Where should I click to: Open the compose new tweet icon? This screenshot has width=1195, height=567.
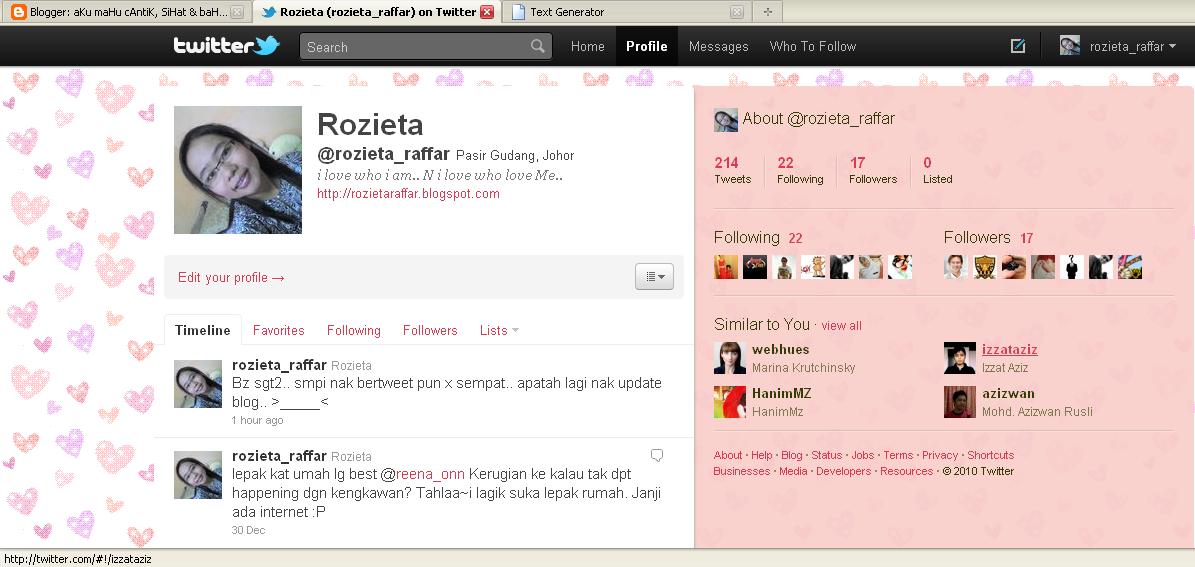click(x=1017, y=46)
